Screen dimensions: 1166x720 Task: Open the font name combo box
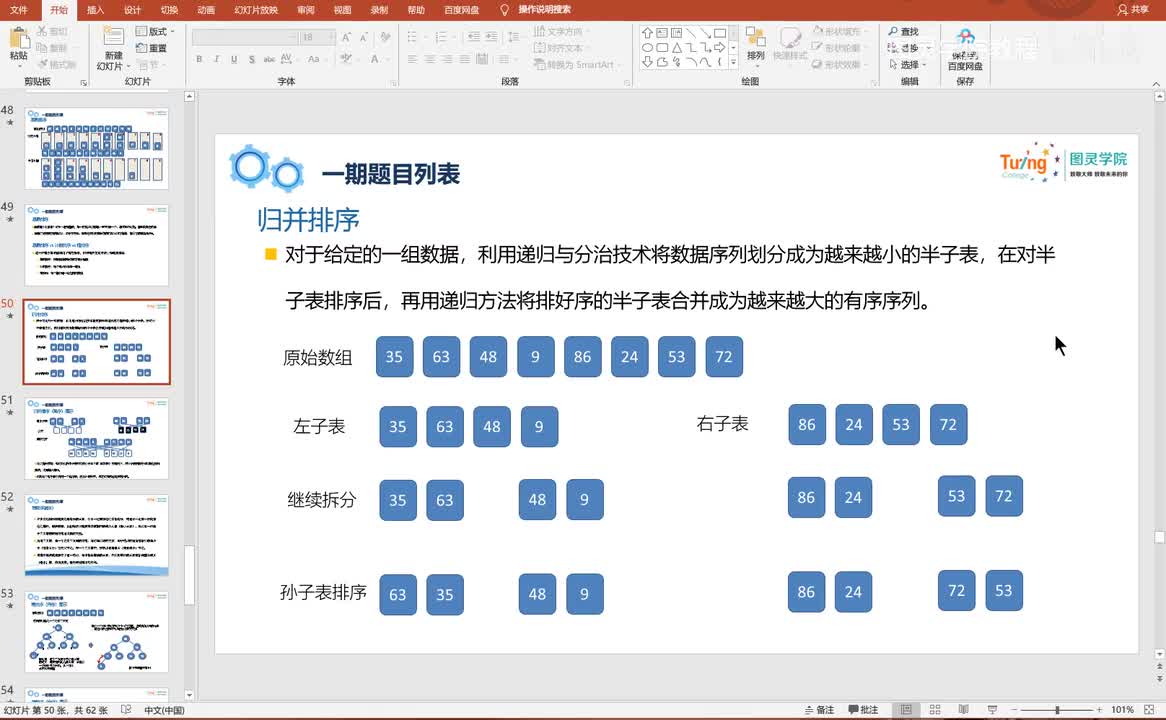click(245, 36)
